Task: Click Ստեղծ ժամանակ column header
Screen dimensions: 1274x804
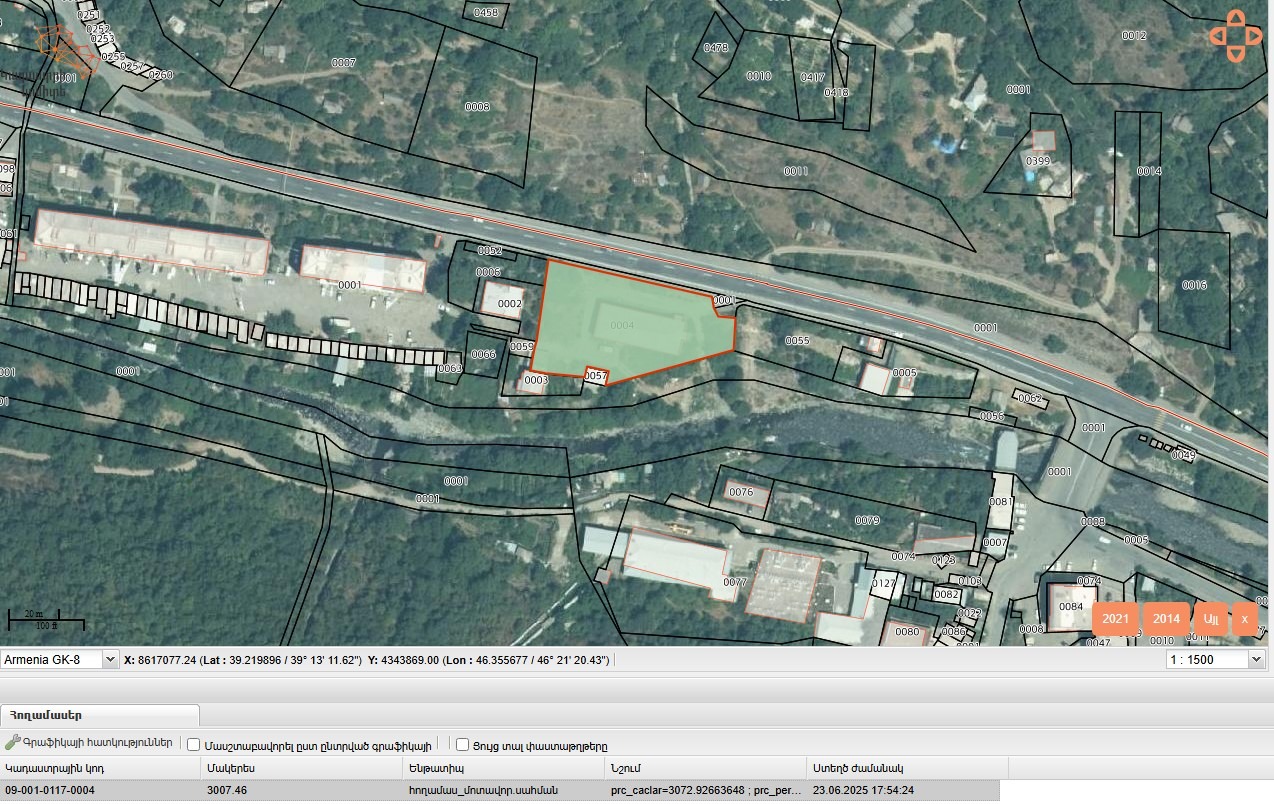Action: [x=905, y=768]
